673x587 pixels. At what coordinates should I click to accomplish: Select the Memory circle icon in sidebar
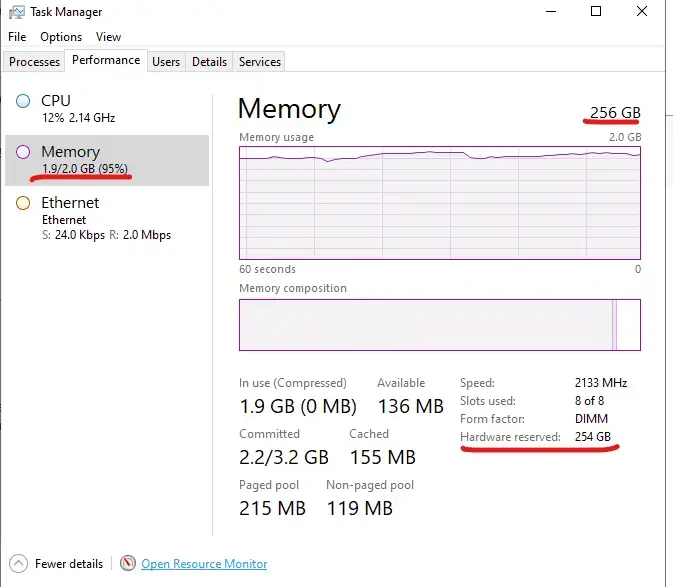(24, 152)
